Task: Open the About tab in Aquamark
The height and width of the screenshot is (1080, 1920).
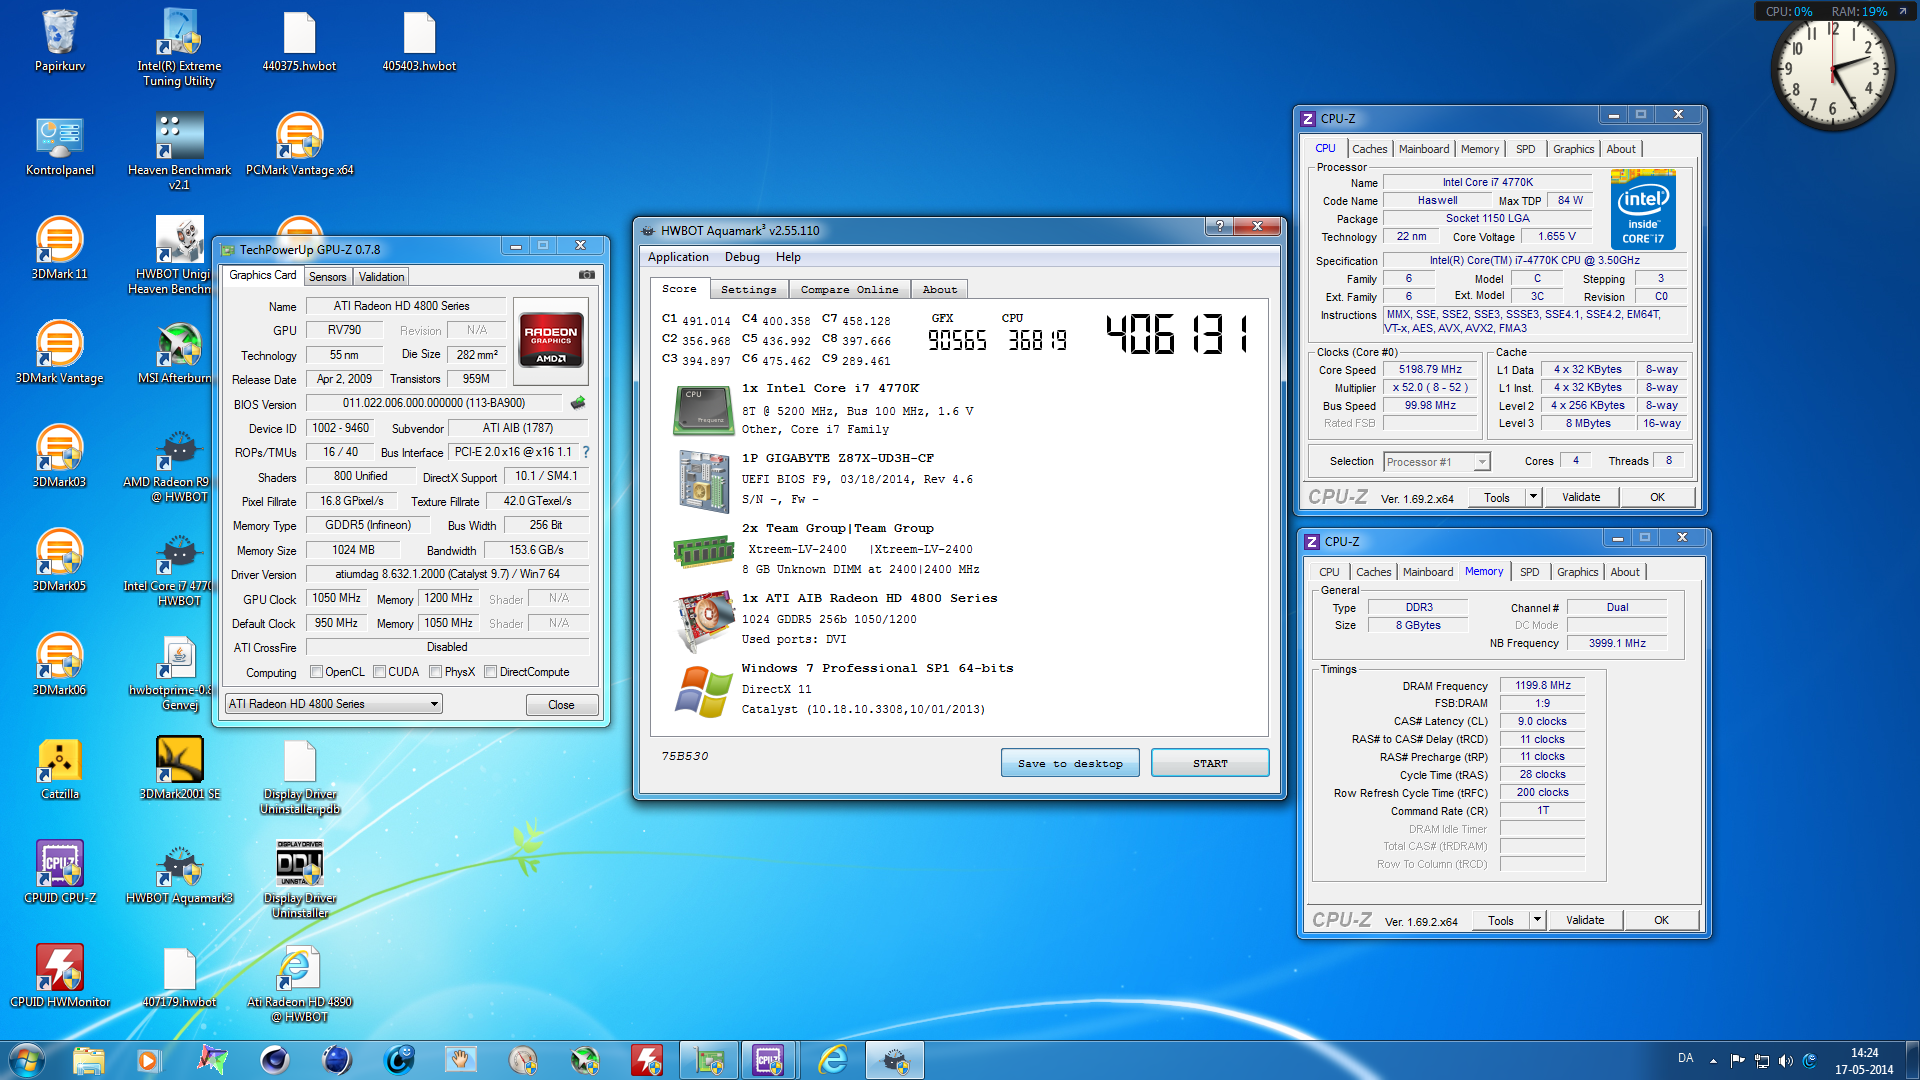Action: point(939,290)
